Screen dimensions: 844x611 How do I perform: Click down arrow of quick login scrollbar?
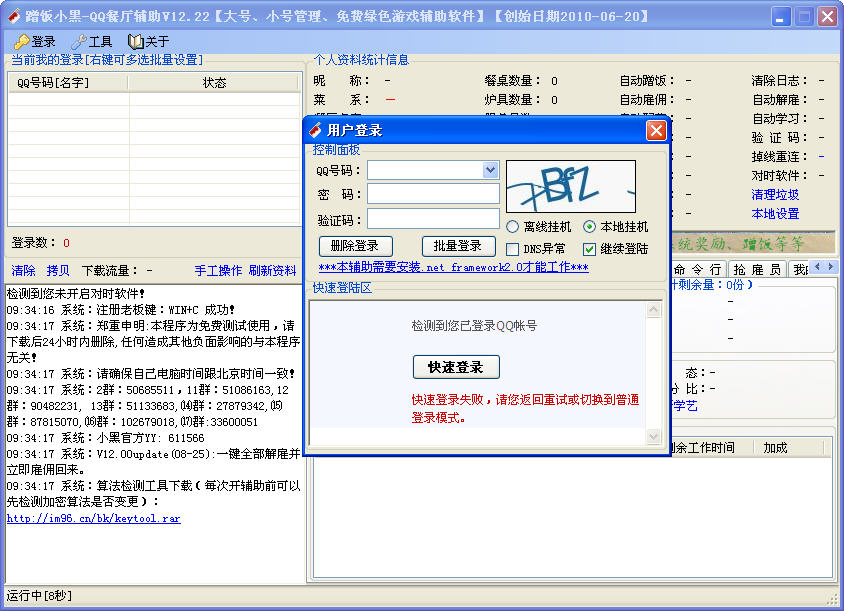[x=654, y=437]
